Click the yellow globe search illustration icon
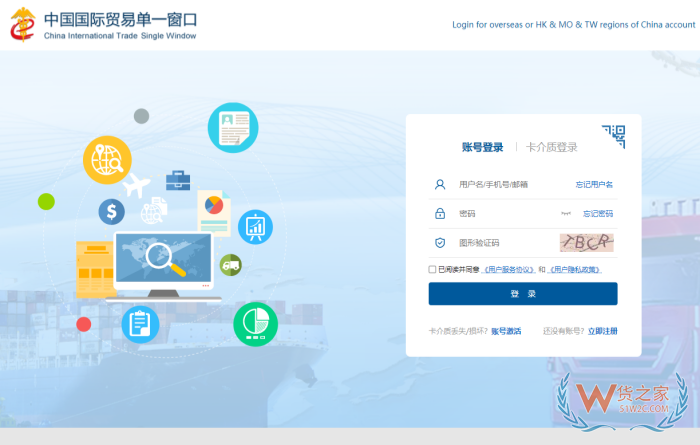This screenshot has width=700, height=445. pos(107,160)
